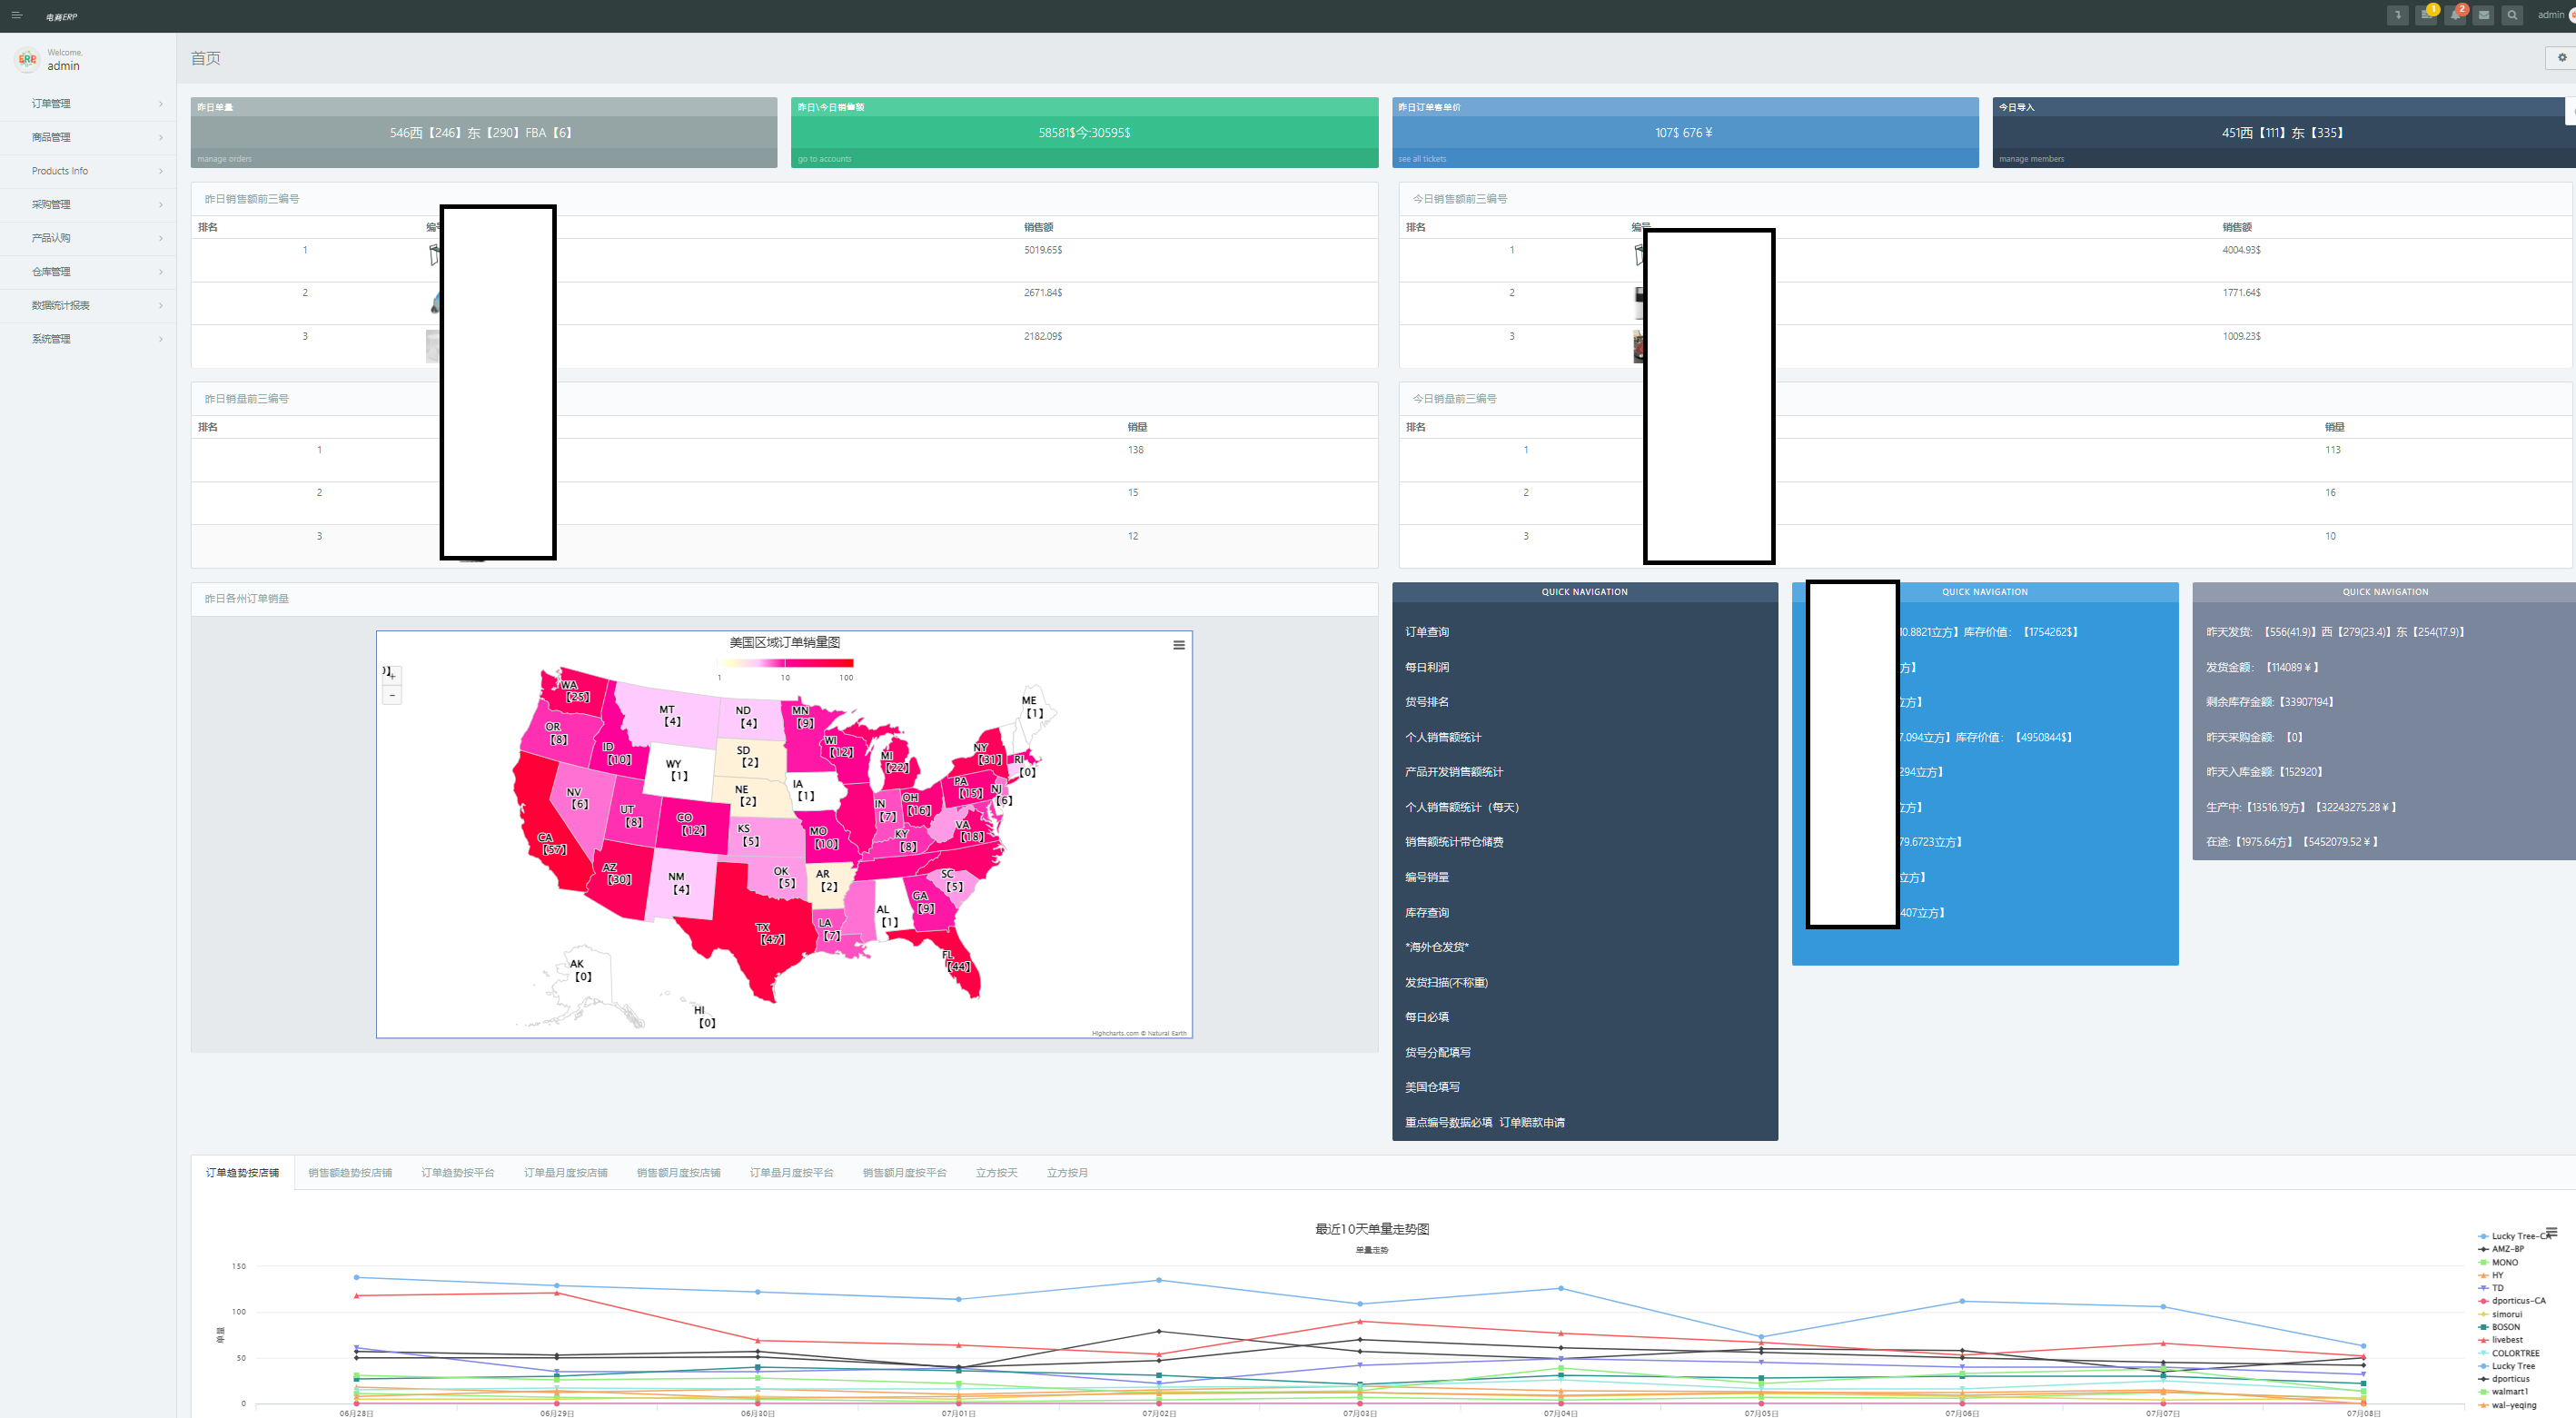Expand 订单管理 sidebar menu
2576x1418 pixels.
(x=88, y=104)
